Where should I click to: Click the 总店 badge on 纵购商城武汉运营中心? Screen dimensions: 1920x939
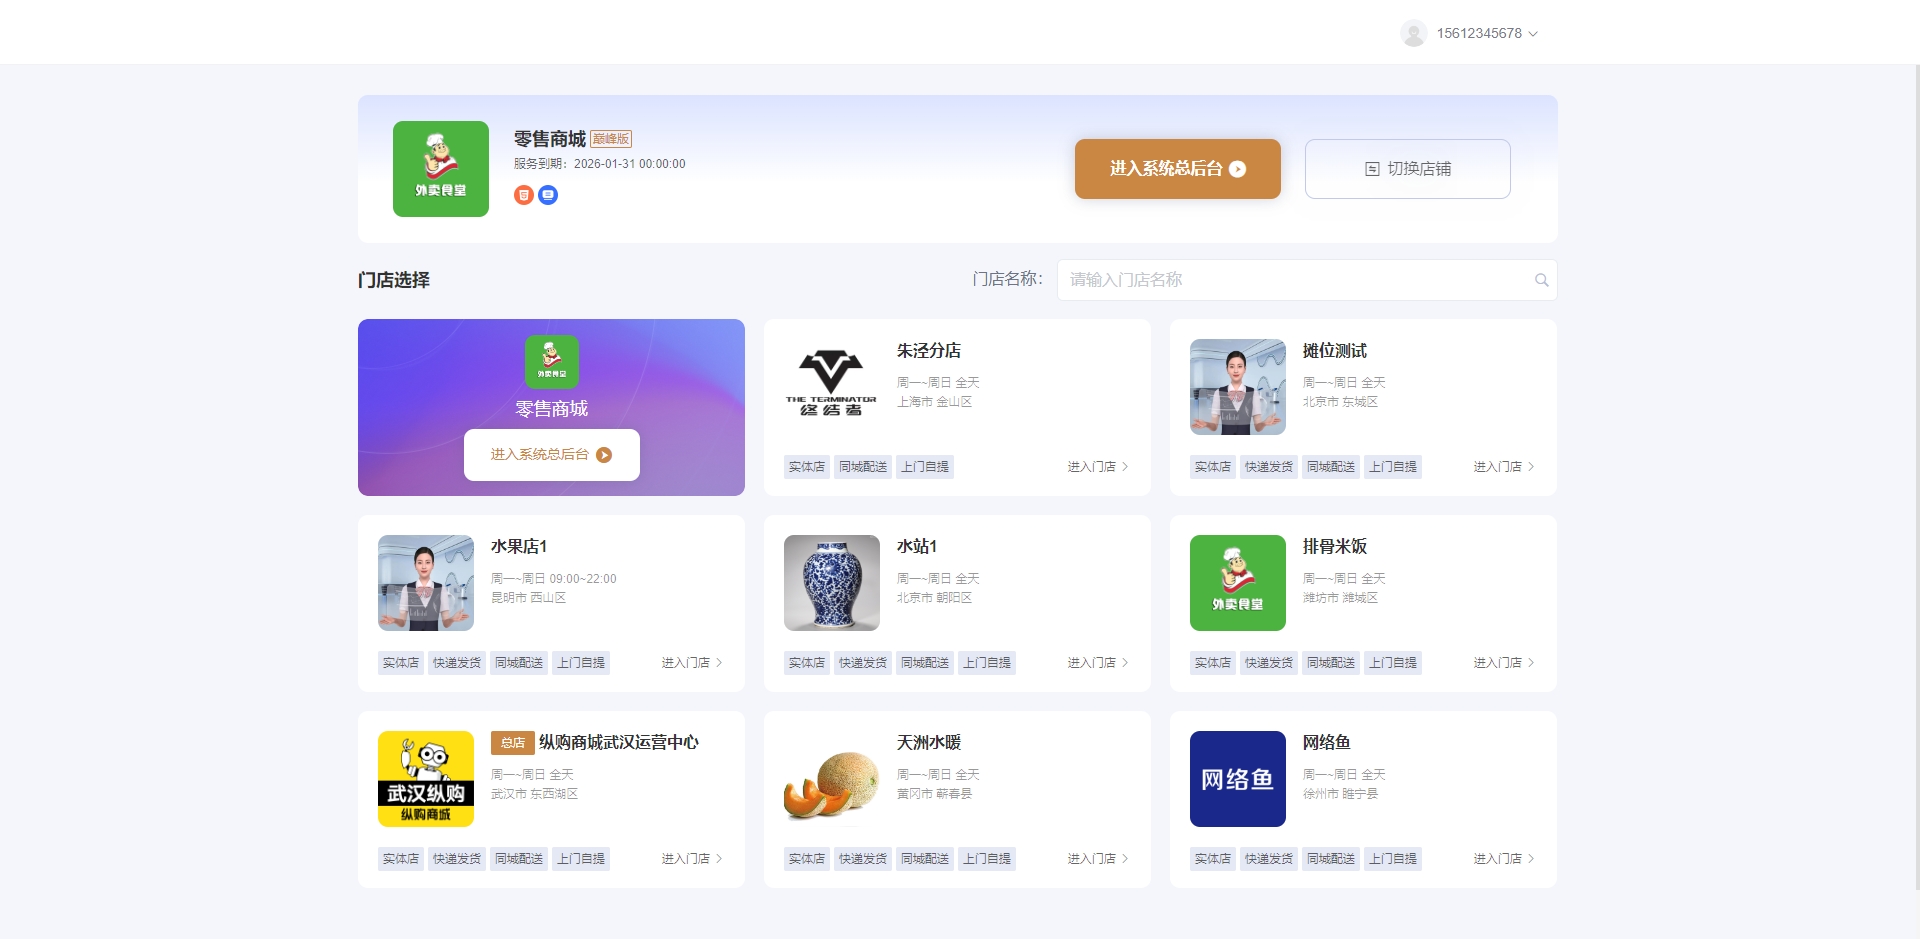pyautogui.click(x=512, y=743)
